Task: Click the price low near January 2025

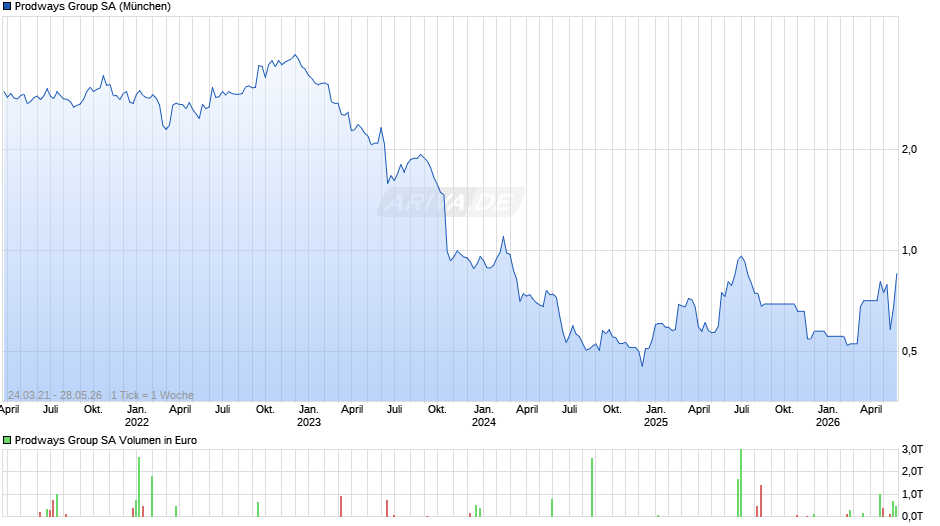Action: [x=643, y=366]
